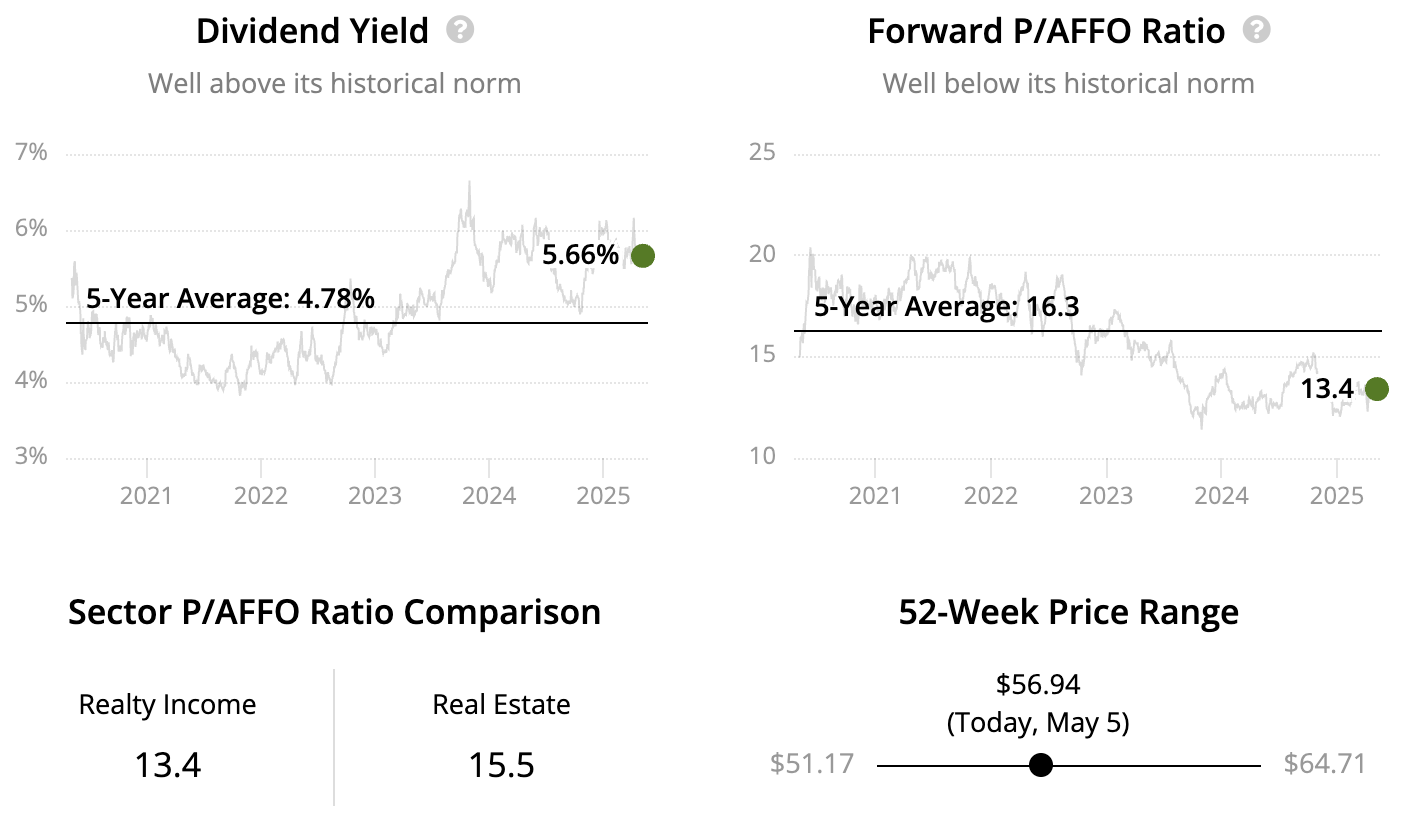Click the Dividend Yield help question icon
The height and width of the screenshot is (824, 1406).
point(460,30)
